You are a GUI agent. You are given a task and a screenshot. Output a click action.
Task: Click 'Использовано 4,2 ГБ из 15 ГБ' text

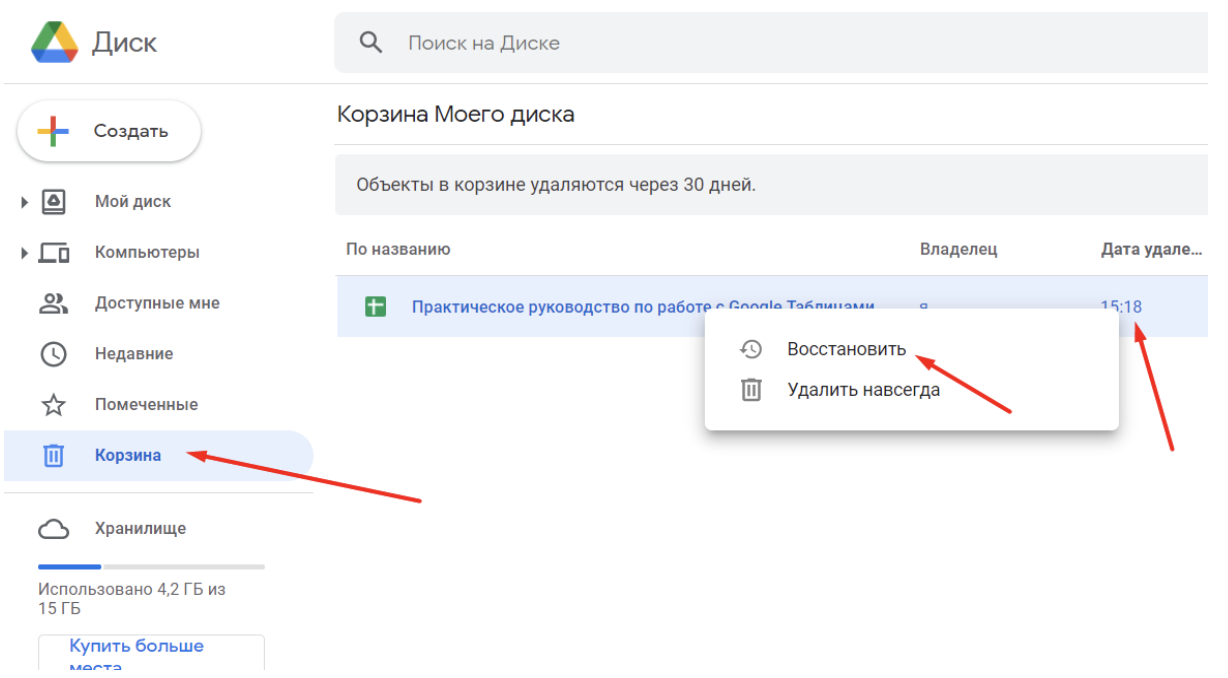[x=132, y=599]
